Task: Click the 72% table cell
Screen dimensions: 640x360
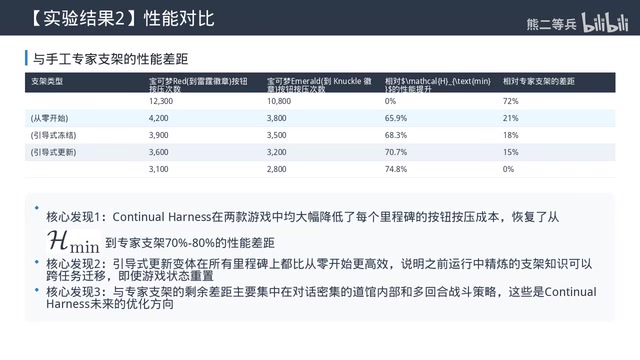Action: 510,101
